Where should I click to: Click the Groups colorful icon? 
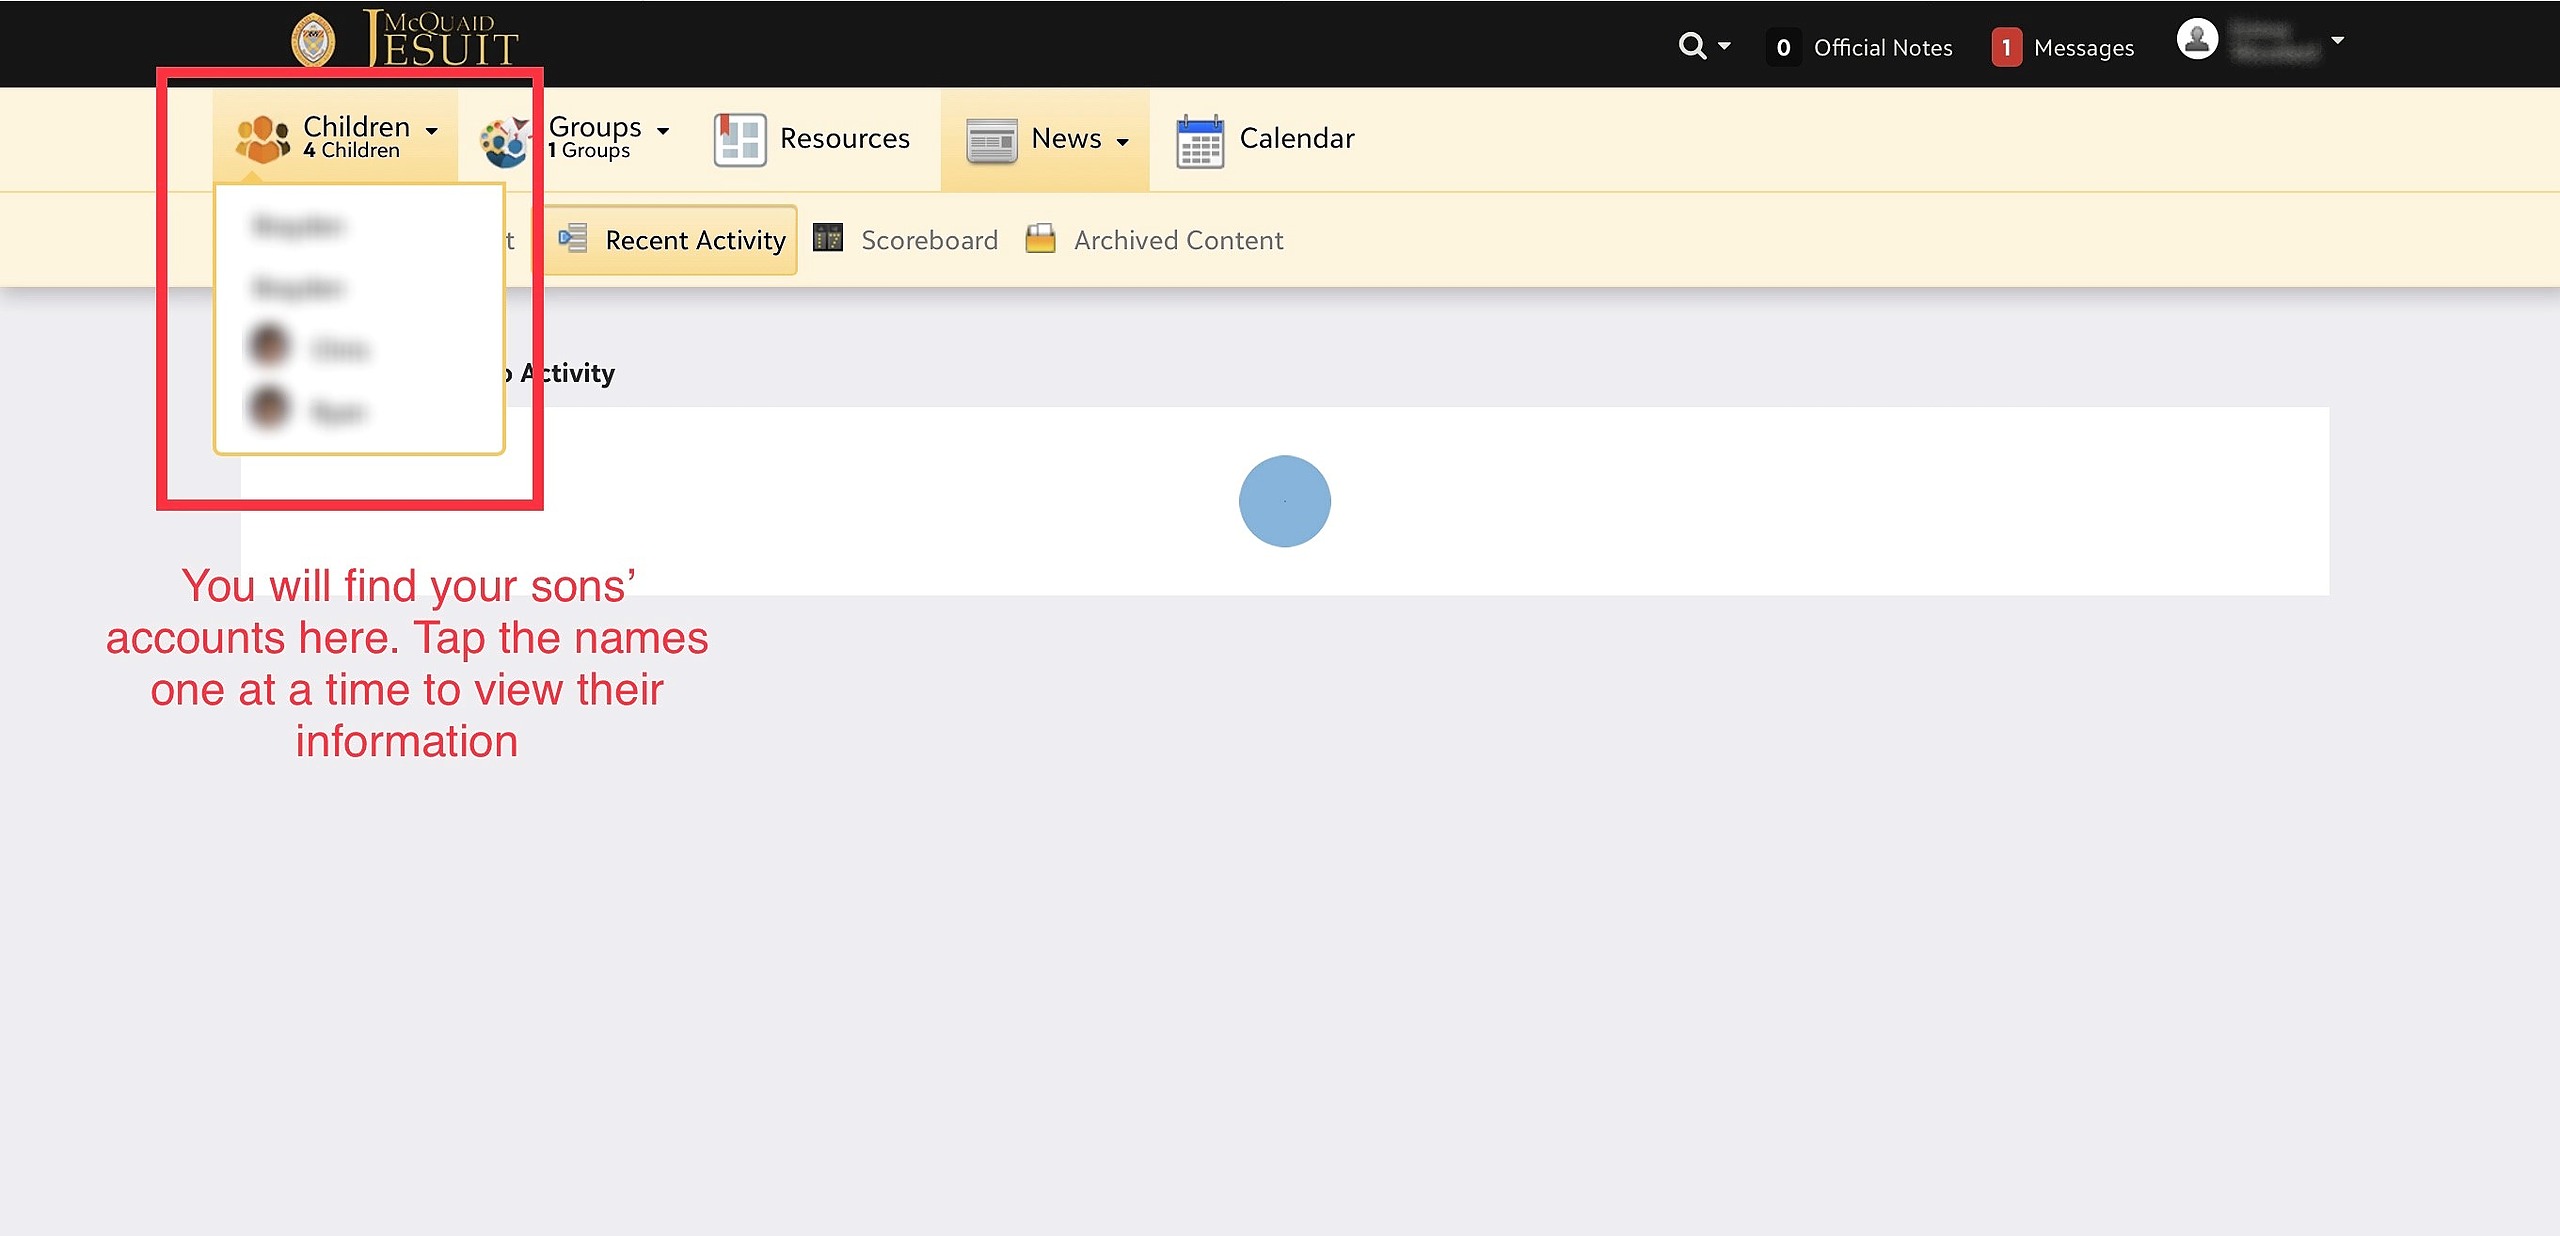[505, 141]
